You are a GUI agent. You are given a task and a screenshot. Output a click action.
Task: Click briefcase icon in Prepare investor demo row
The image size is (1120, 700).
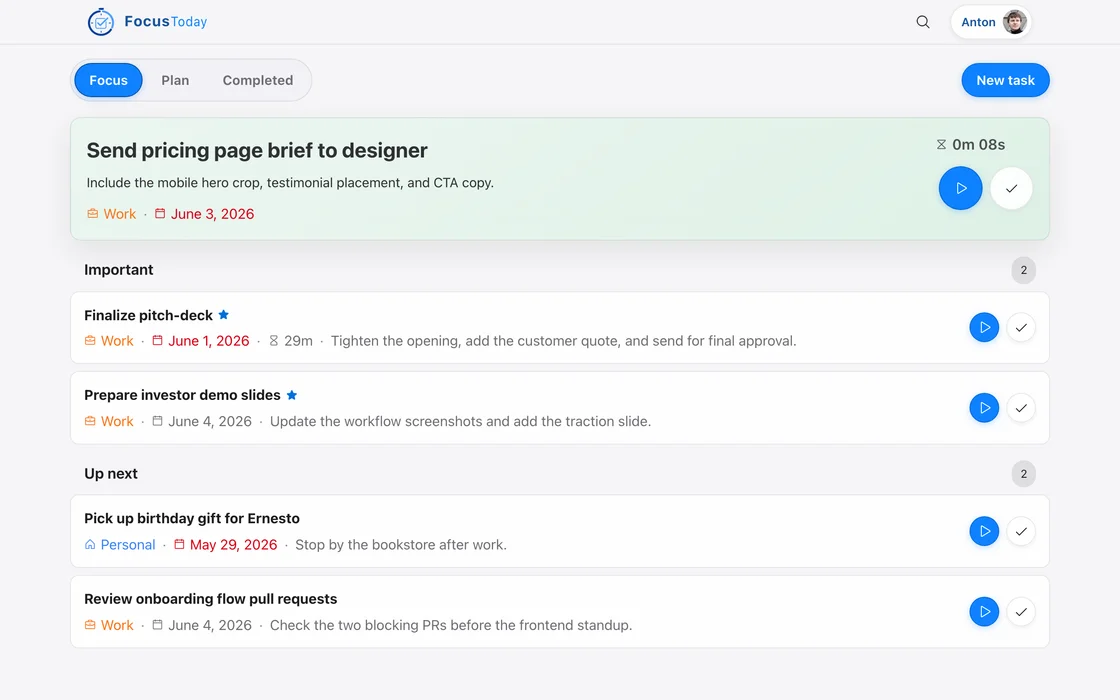(x=90, y=421)
